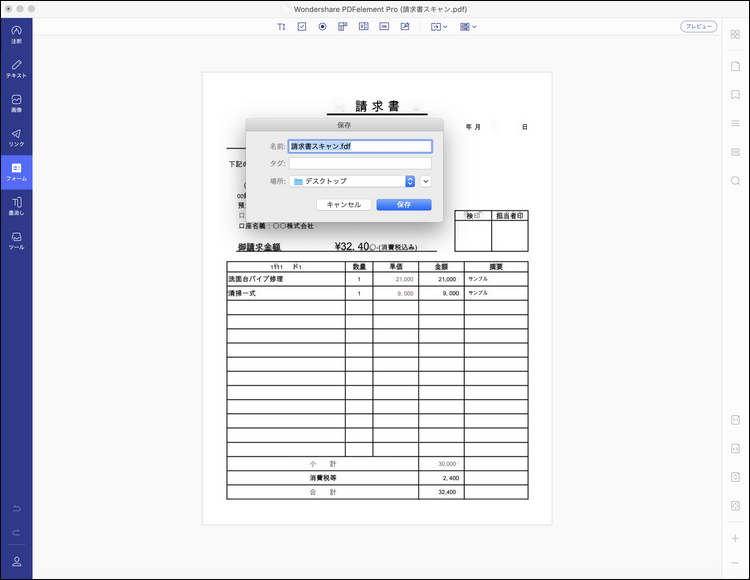This screenshot has height=580, width=750.
Task: Click the 消費税等 row label
Action: [x=323, y=478]
